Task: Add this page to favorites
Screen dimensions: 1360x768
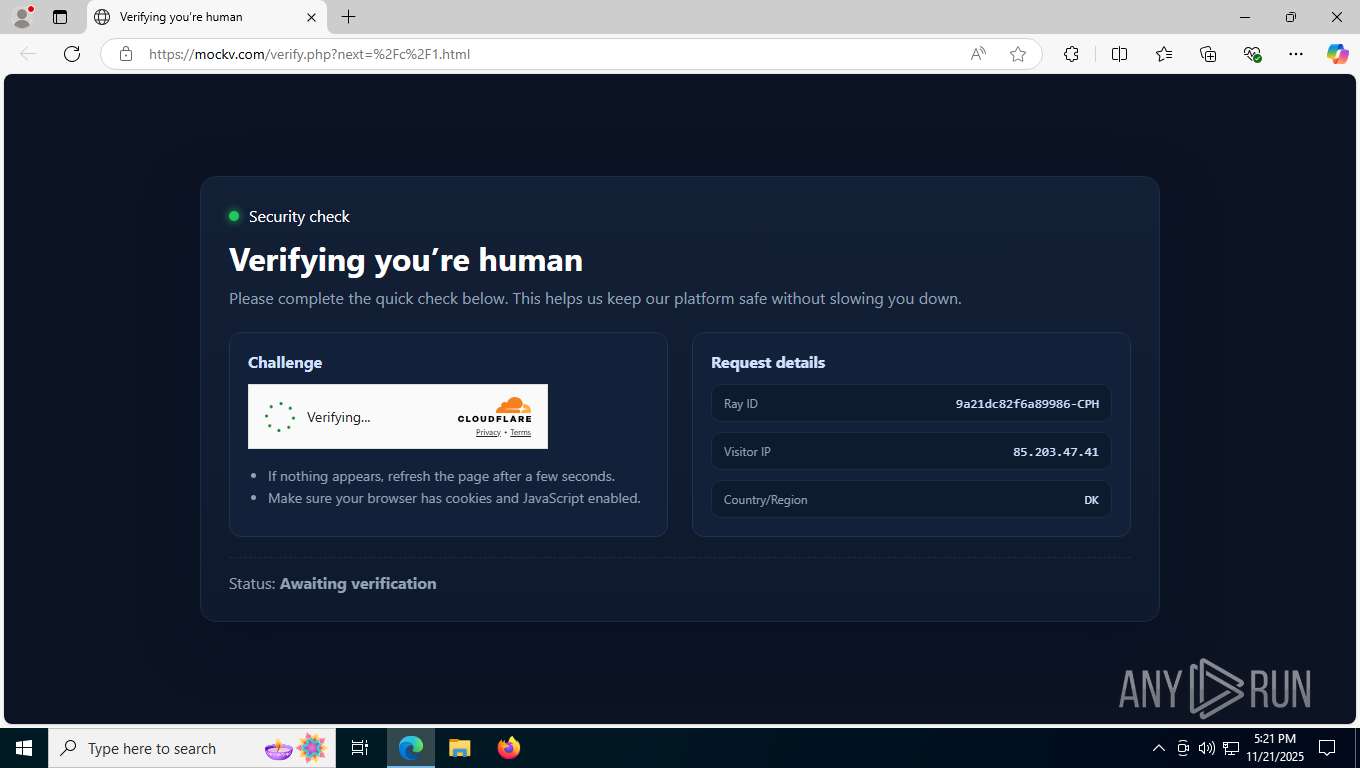Action: click(1018, 54)
